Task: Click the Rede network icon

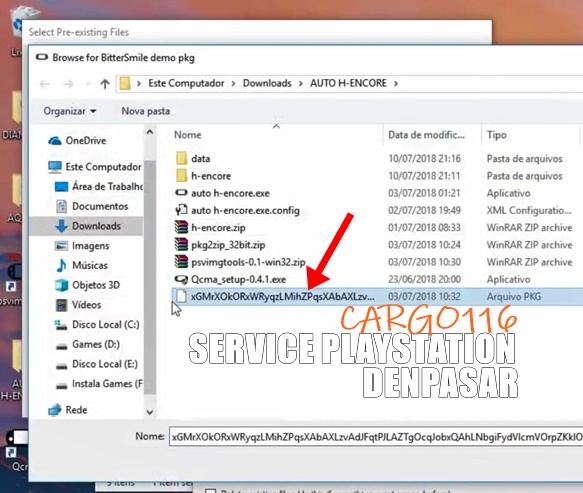Action: [55, 410]
